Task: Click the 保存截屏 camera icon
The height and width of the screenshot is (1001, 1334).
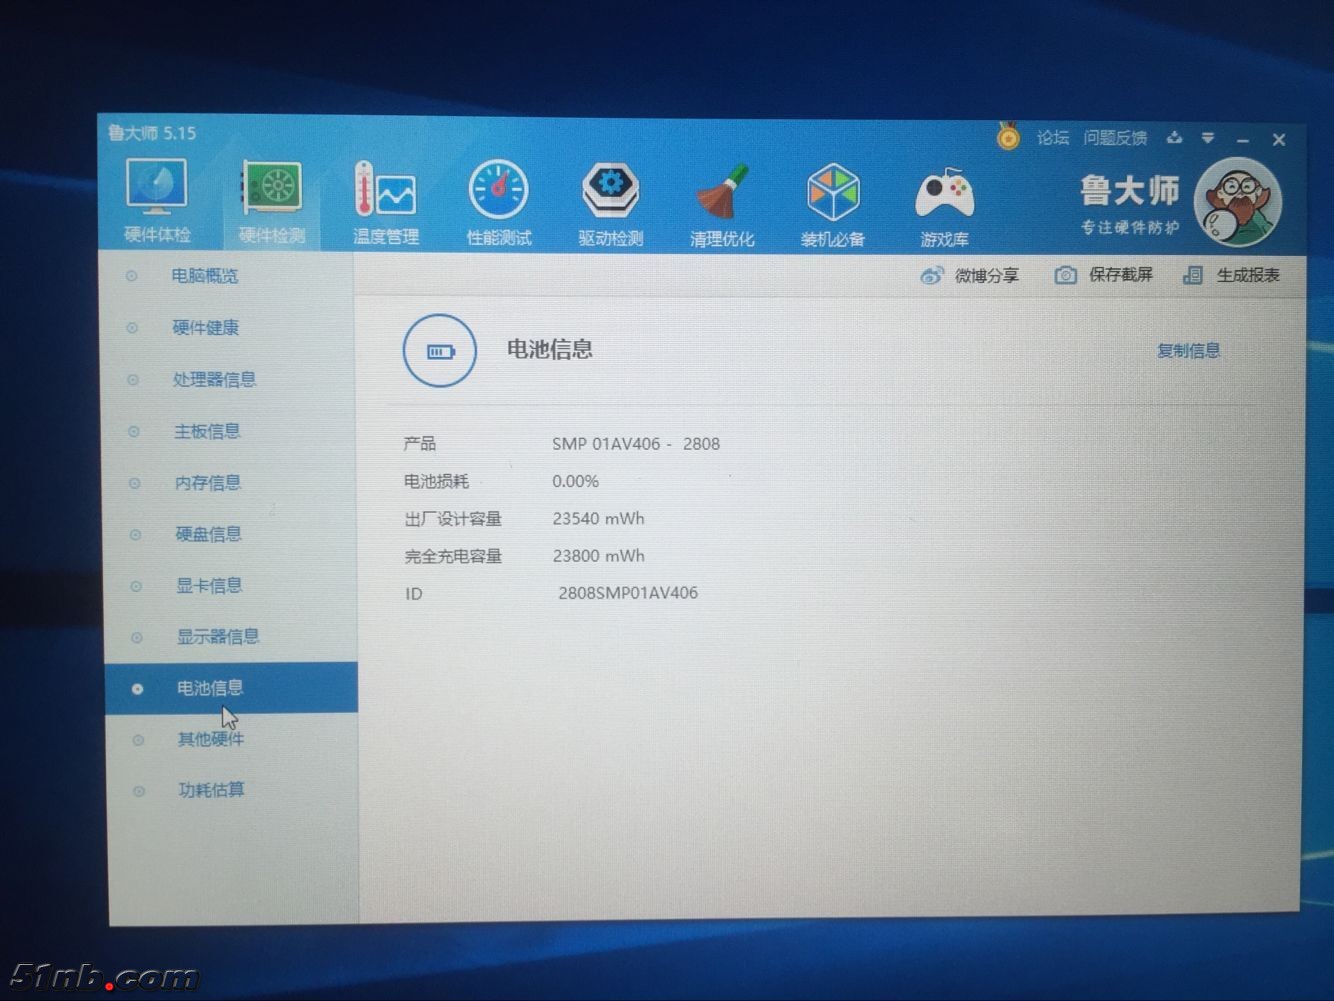Action: [1066, 275]
